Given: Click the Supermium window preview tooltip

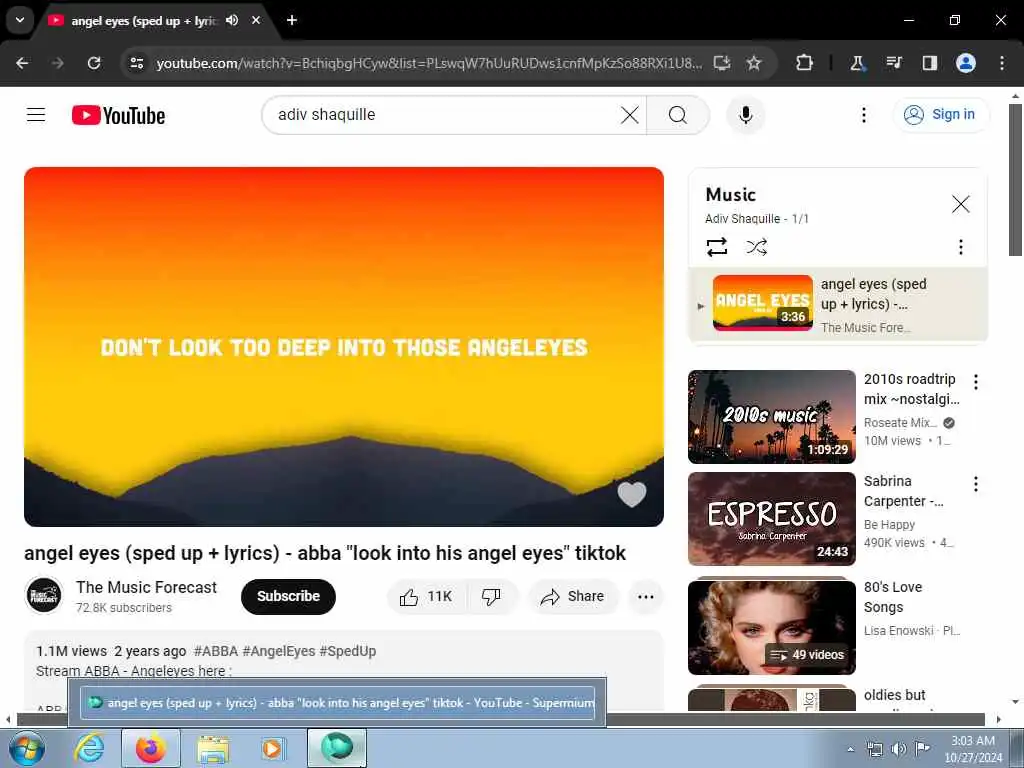Looking at the screenshot, I should tap(337, 703).
